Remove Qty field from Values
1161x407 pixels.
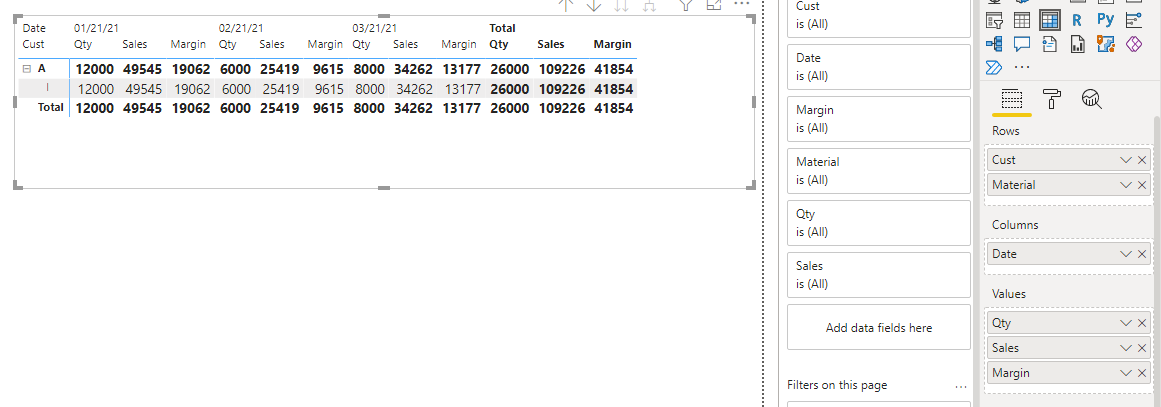coord(1142,323)
